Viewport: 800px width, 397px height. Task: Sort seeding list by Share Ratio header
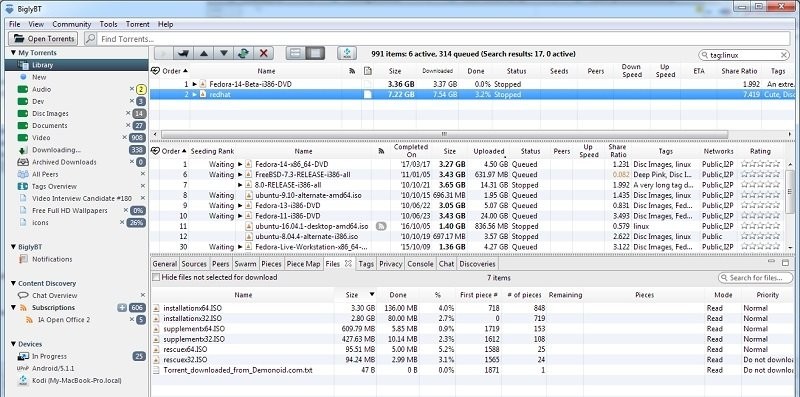coord(617,151)
